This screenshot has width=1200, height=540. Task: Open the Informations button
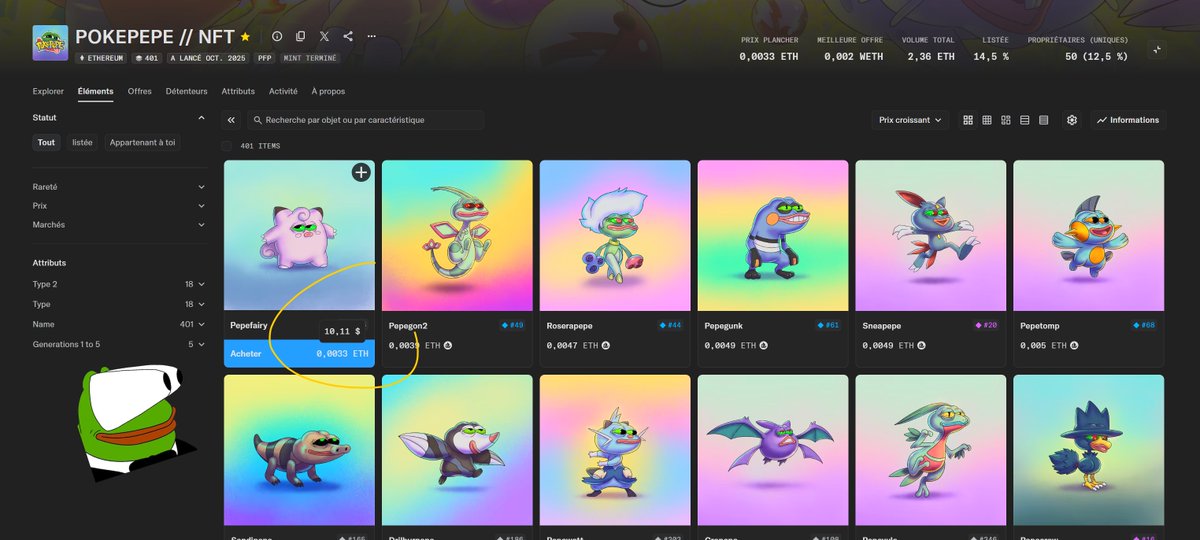(1128, 120)
